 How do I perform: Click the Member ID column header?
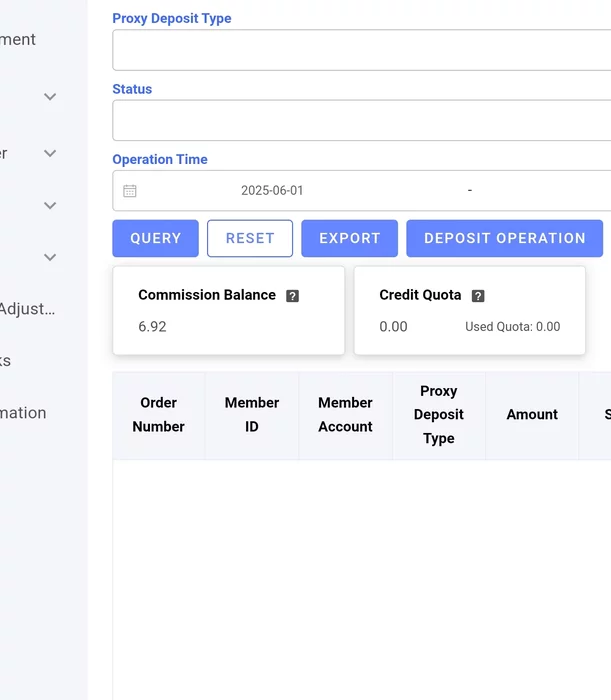(x=251, y=415)
